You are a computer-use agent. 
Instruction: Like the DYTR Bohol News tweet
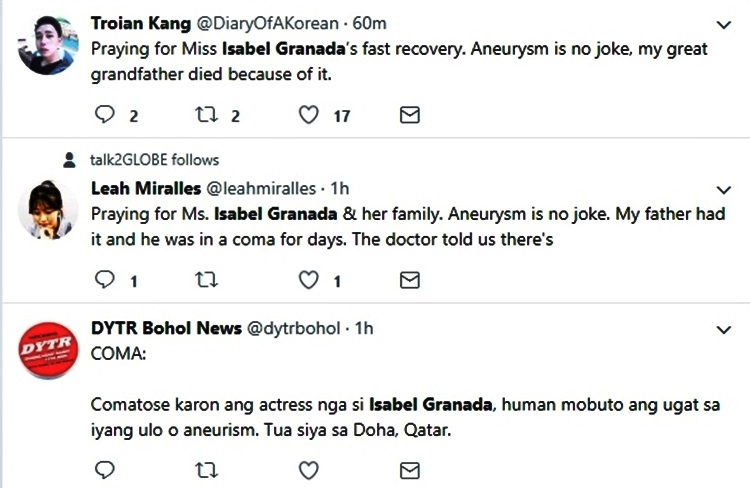pos(310,469)
